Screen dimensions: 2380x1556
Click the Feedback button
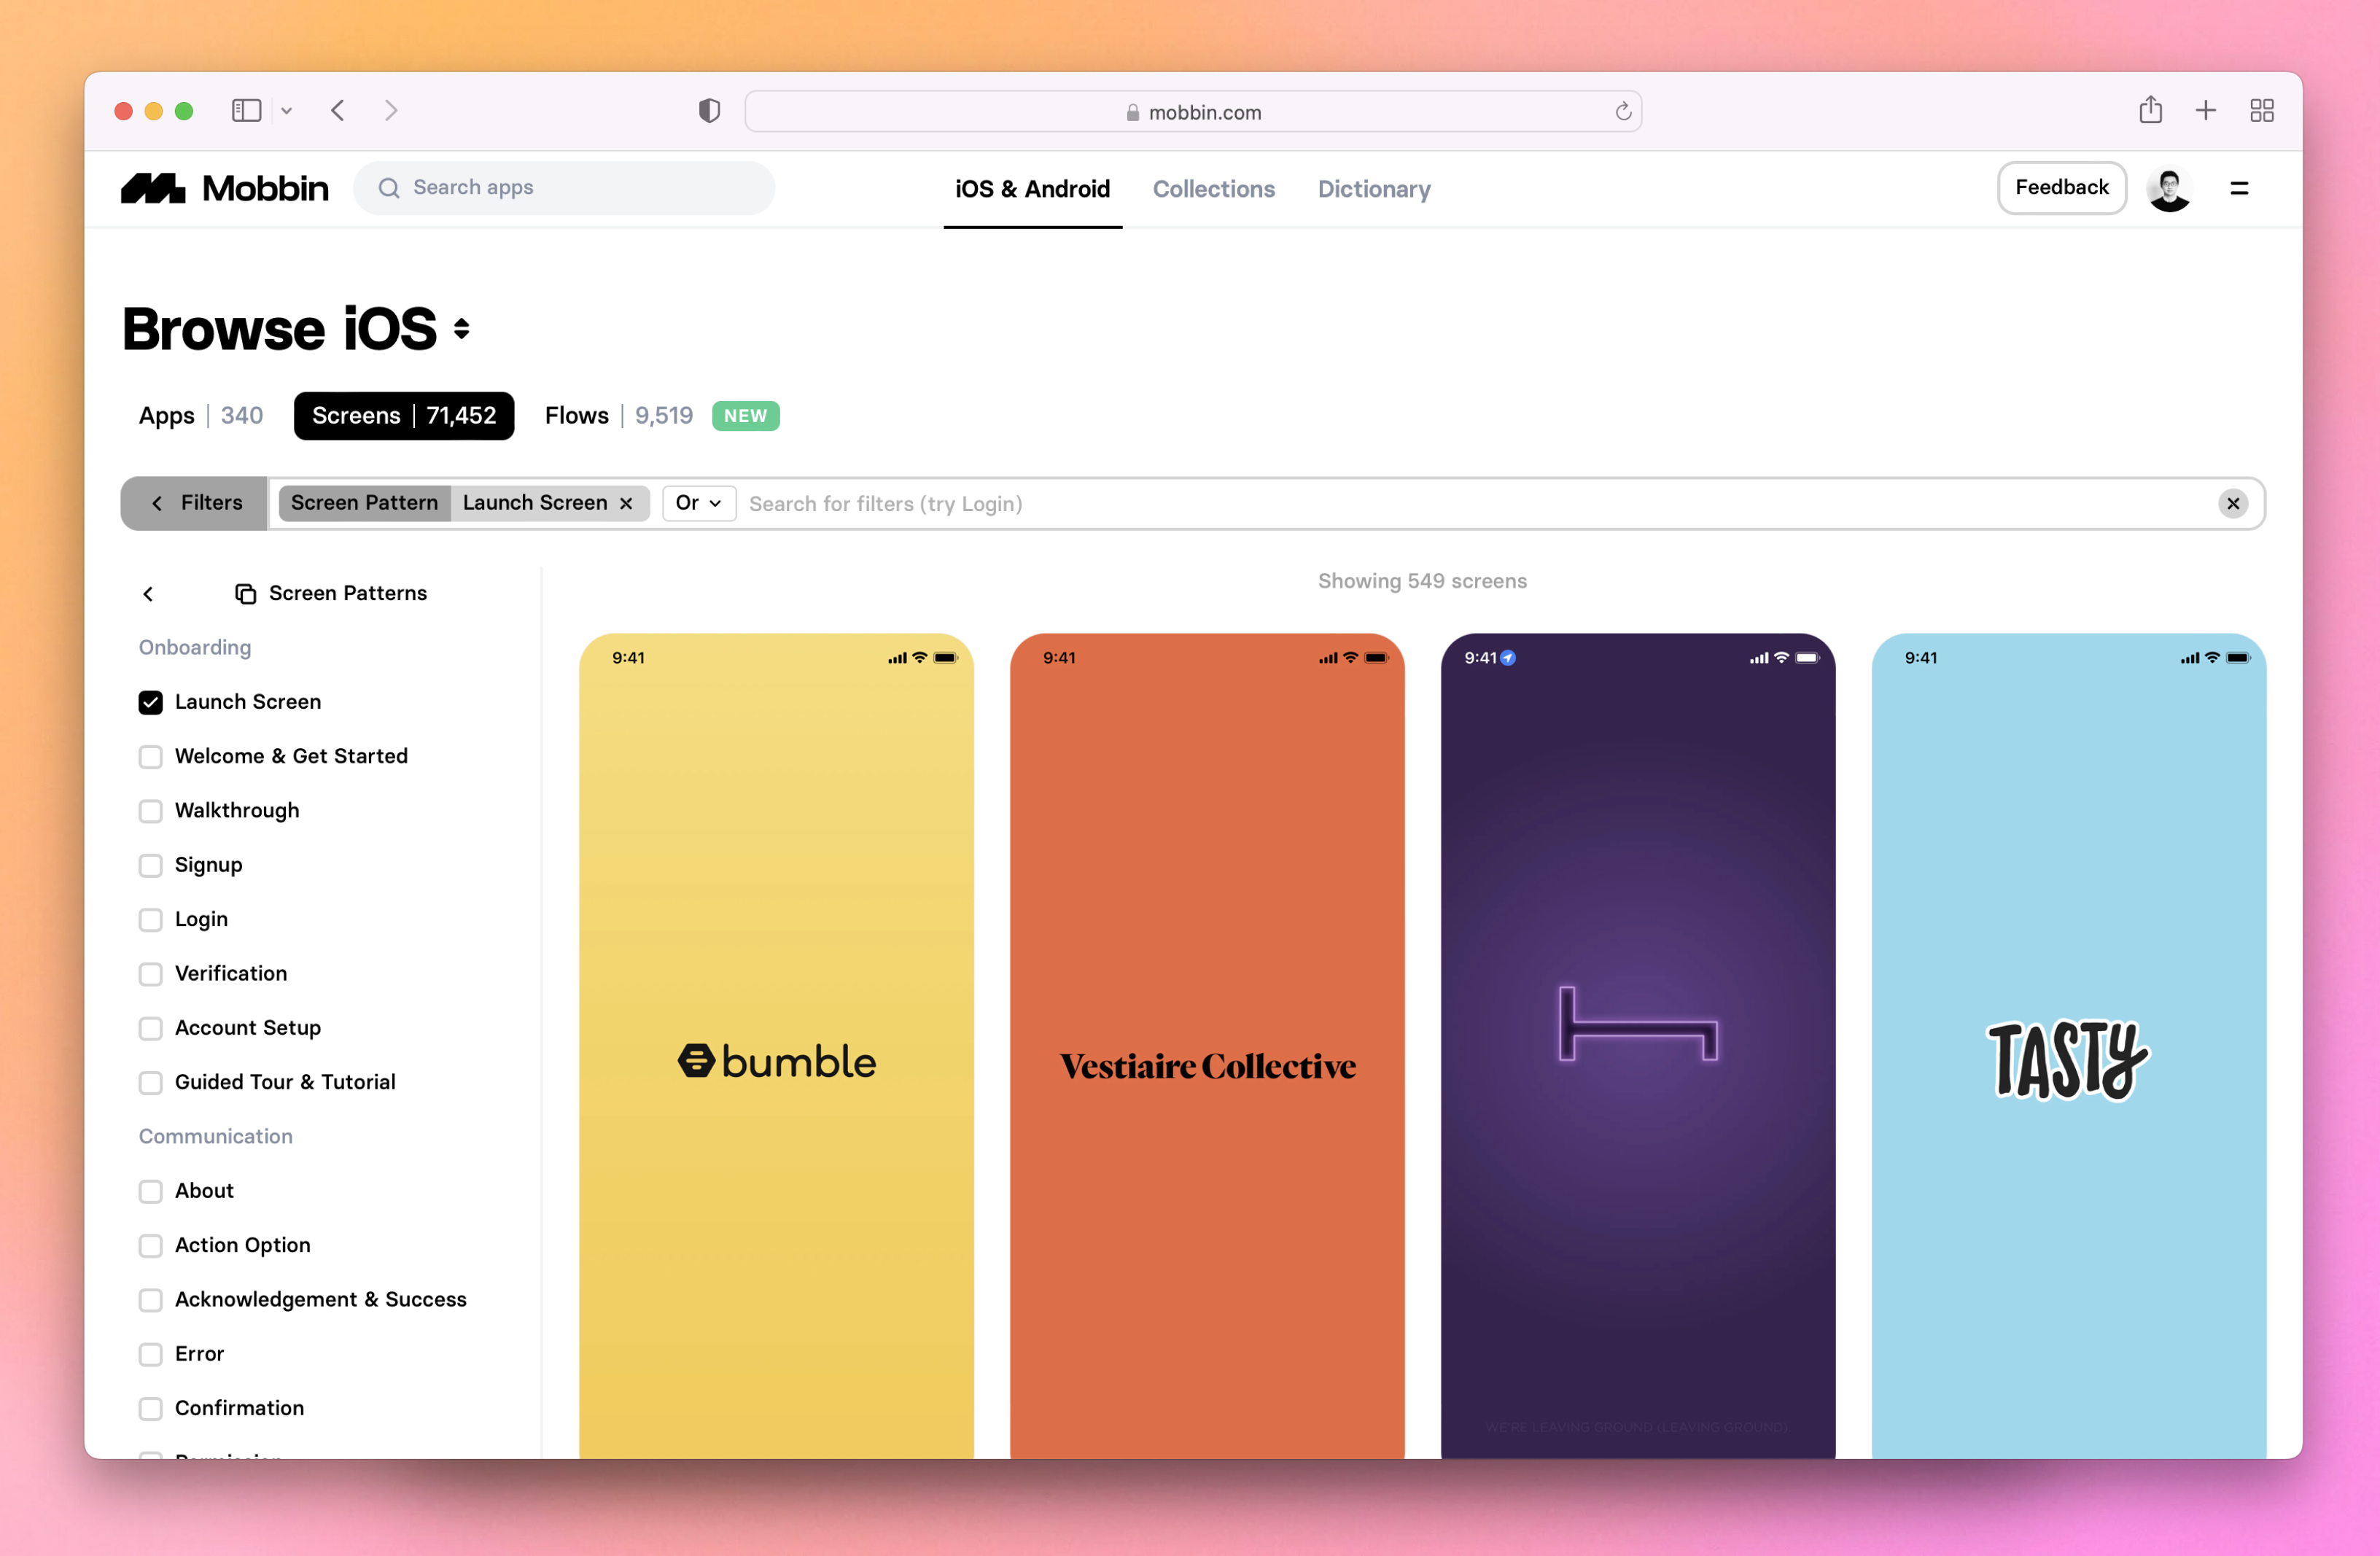pyautogui.click(x=2061, y=188)
